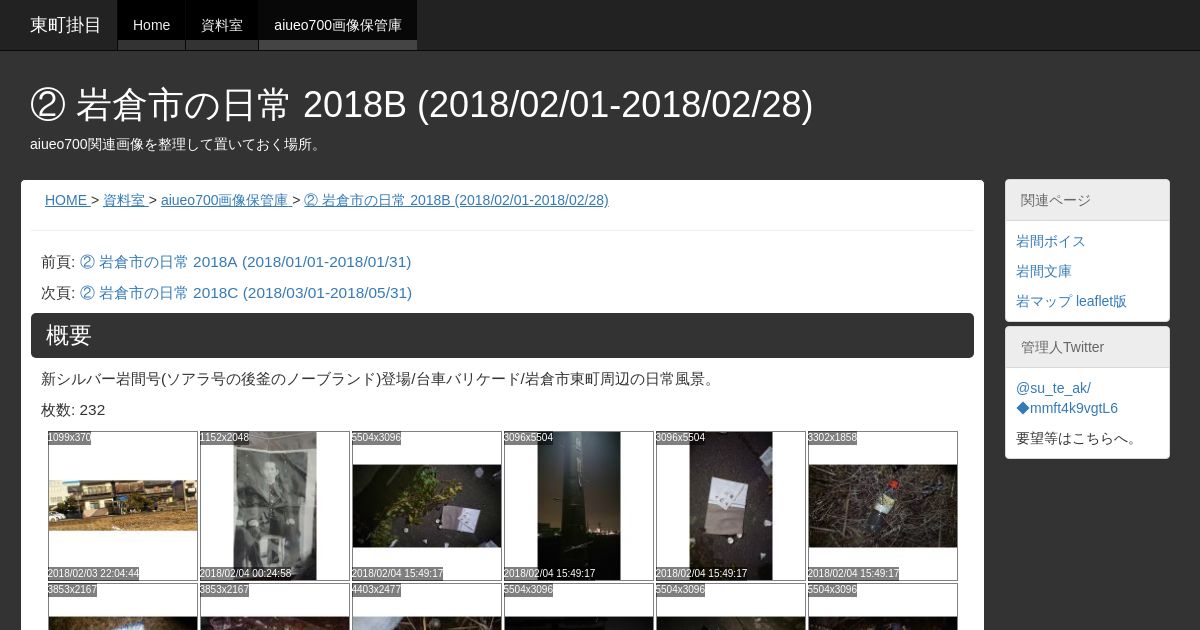
Task: Click the ◆mmft4k9vgtL6 link
Action: click(x=1067, y=408)
